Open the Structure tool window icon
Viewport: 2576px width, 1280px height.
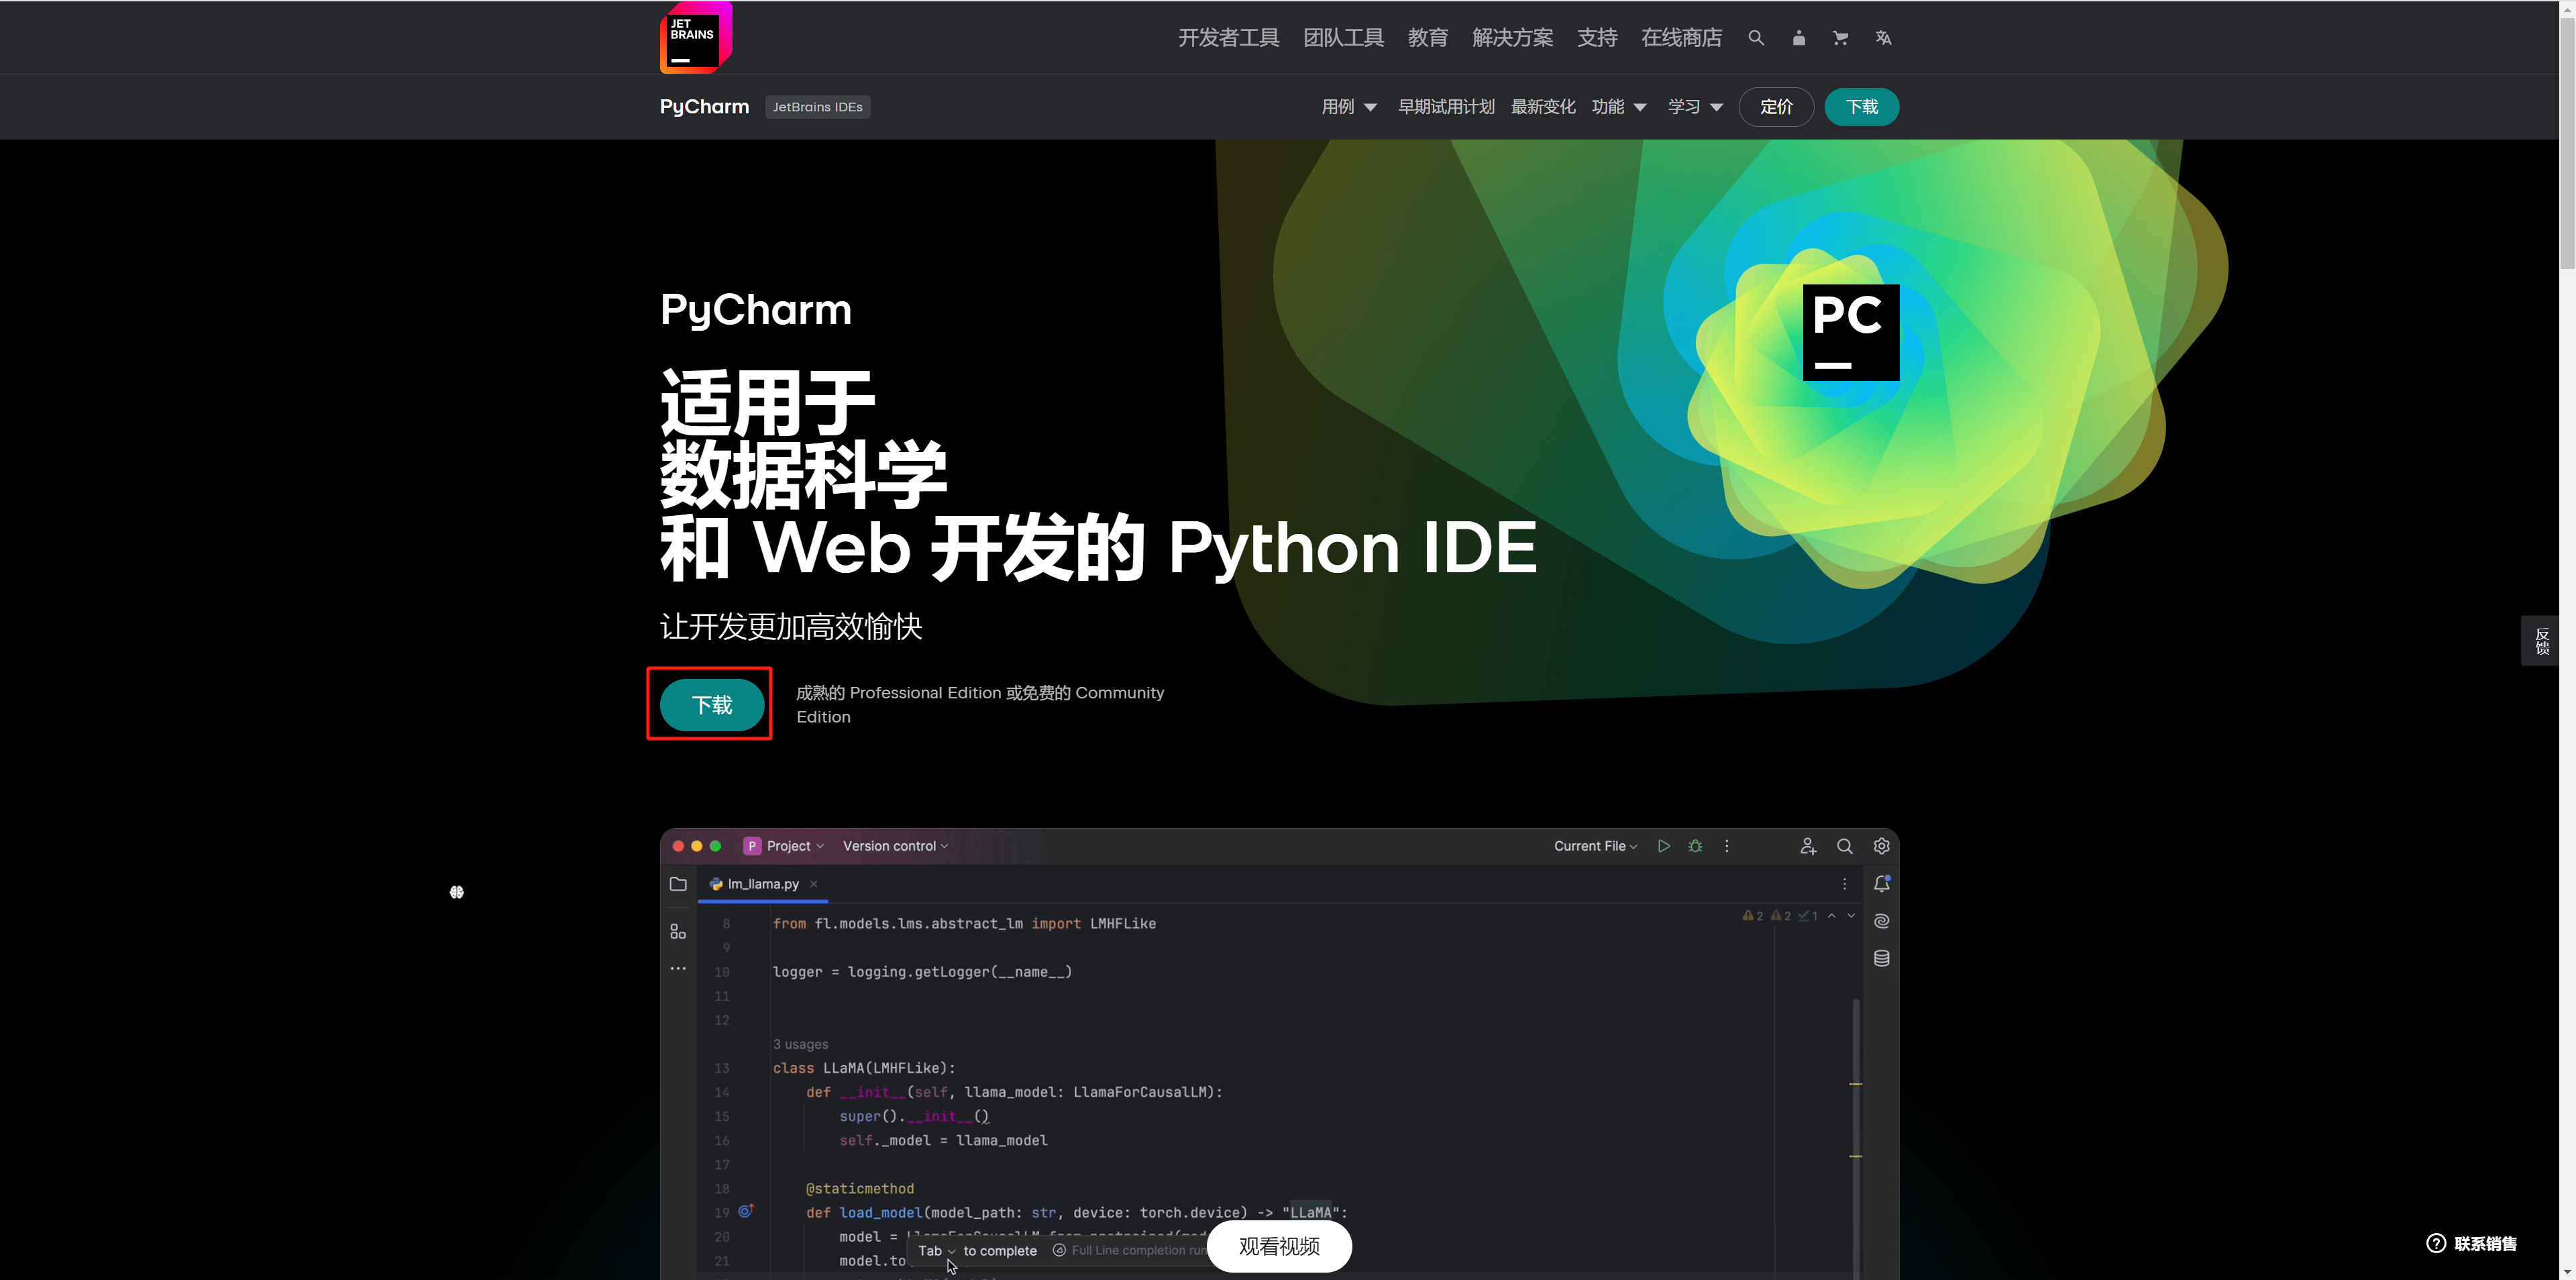678,931
